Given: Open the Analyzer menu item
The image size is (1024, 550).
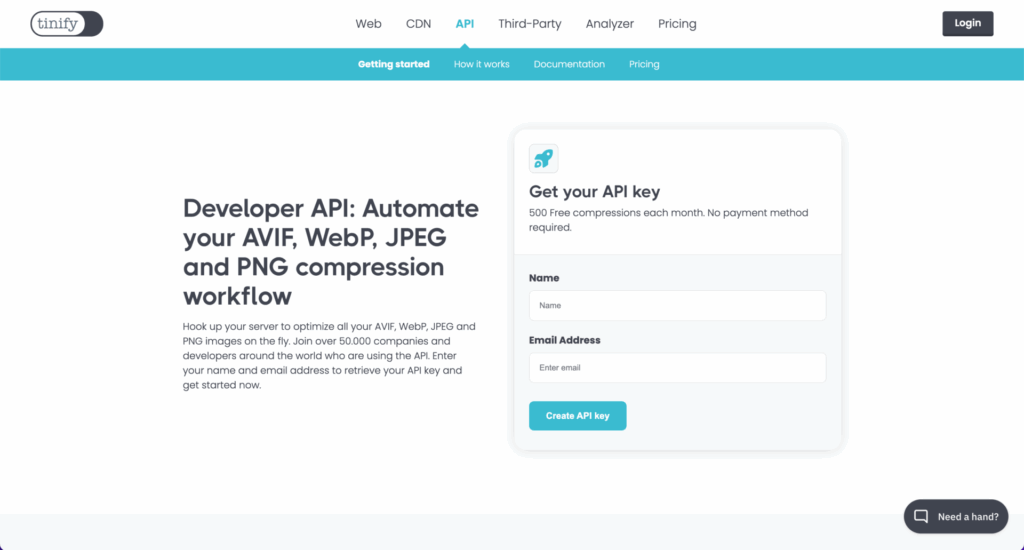Looking at the screenshot, I should [x=609, y=24].
